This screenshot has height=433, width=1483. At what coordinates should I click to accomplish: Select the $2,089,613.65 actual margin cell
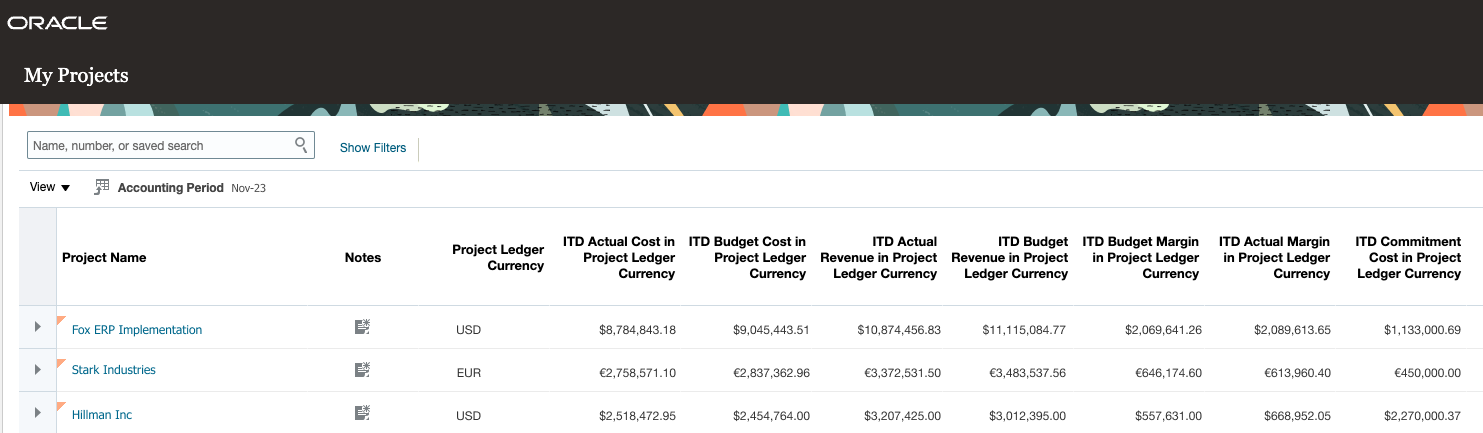(x=1292, y=330)
